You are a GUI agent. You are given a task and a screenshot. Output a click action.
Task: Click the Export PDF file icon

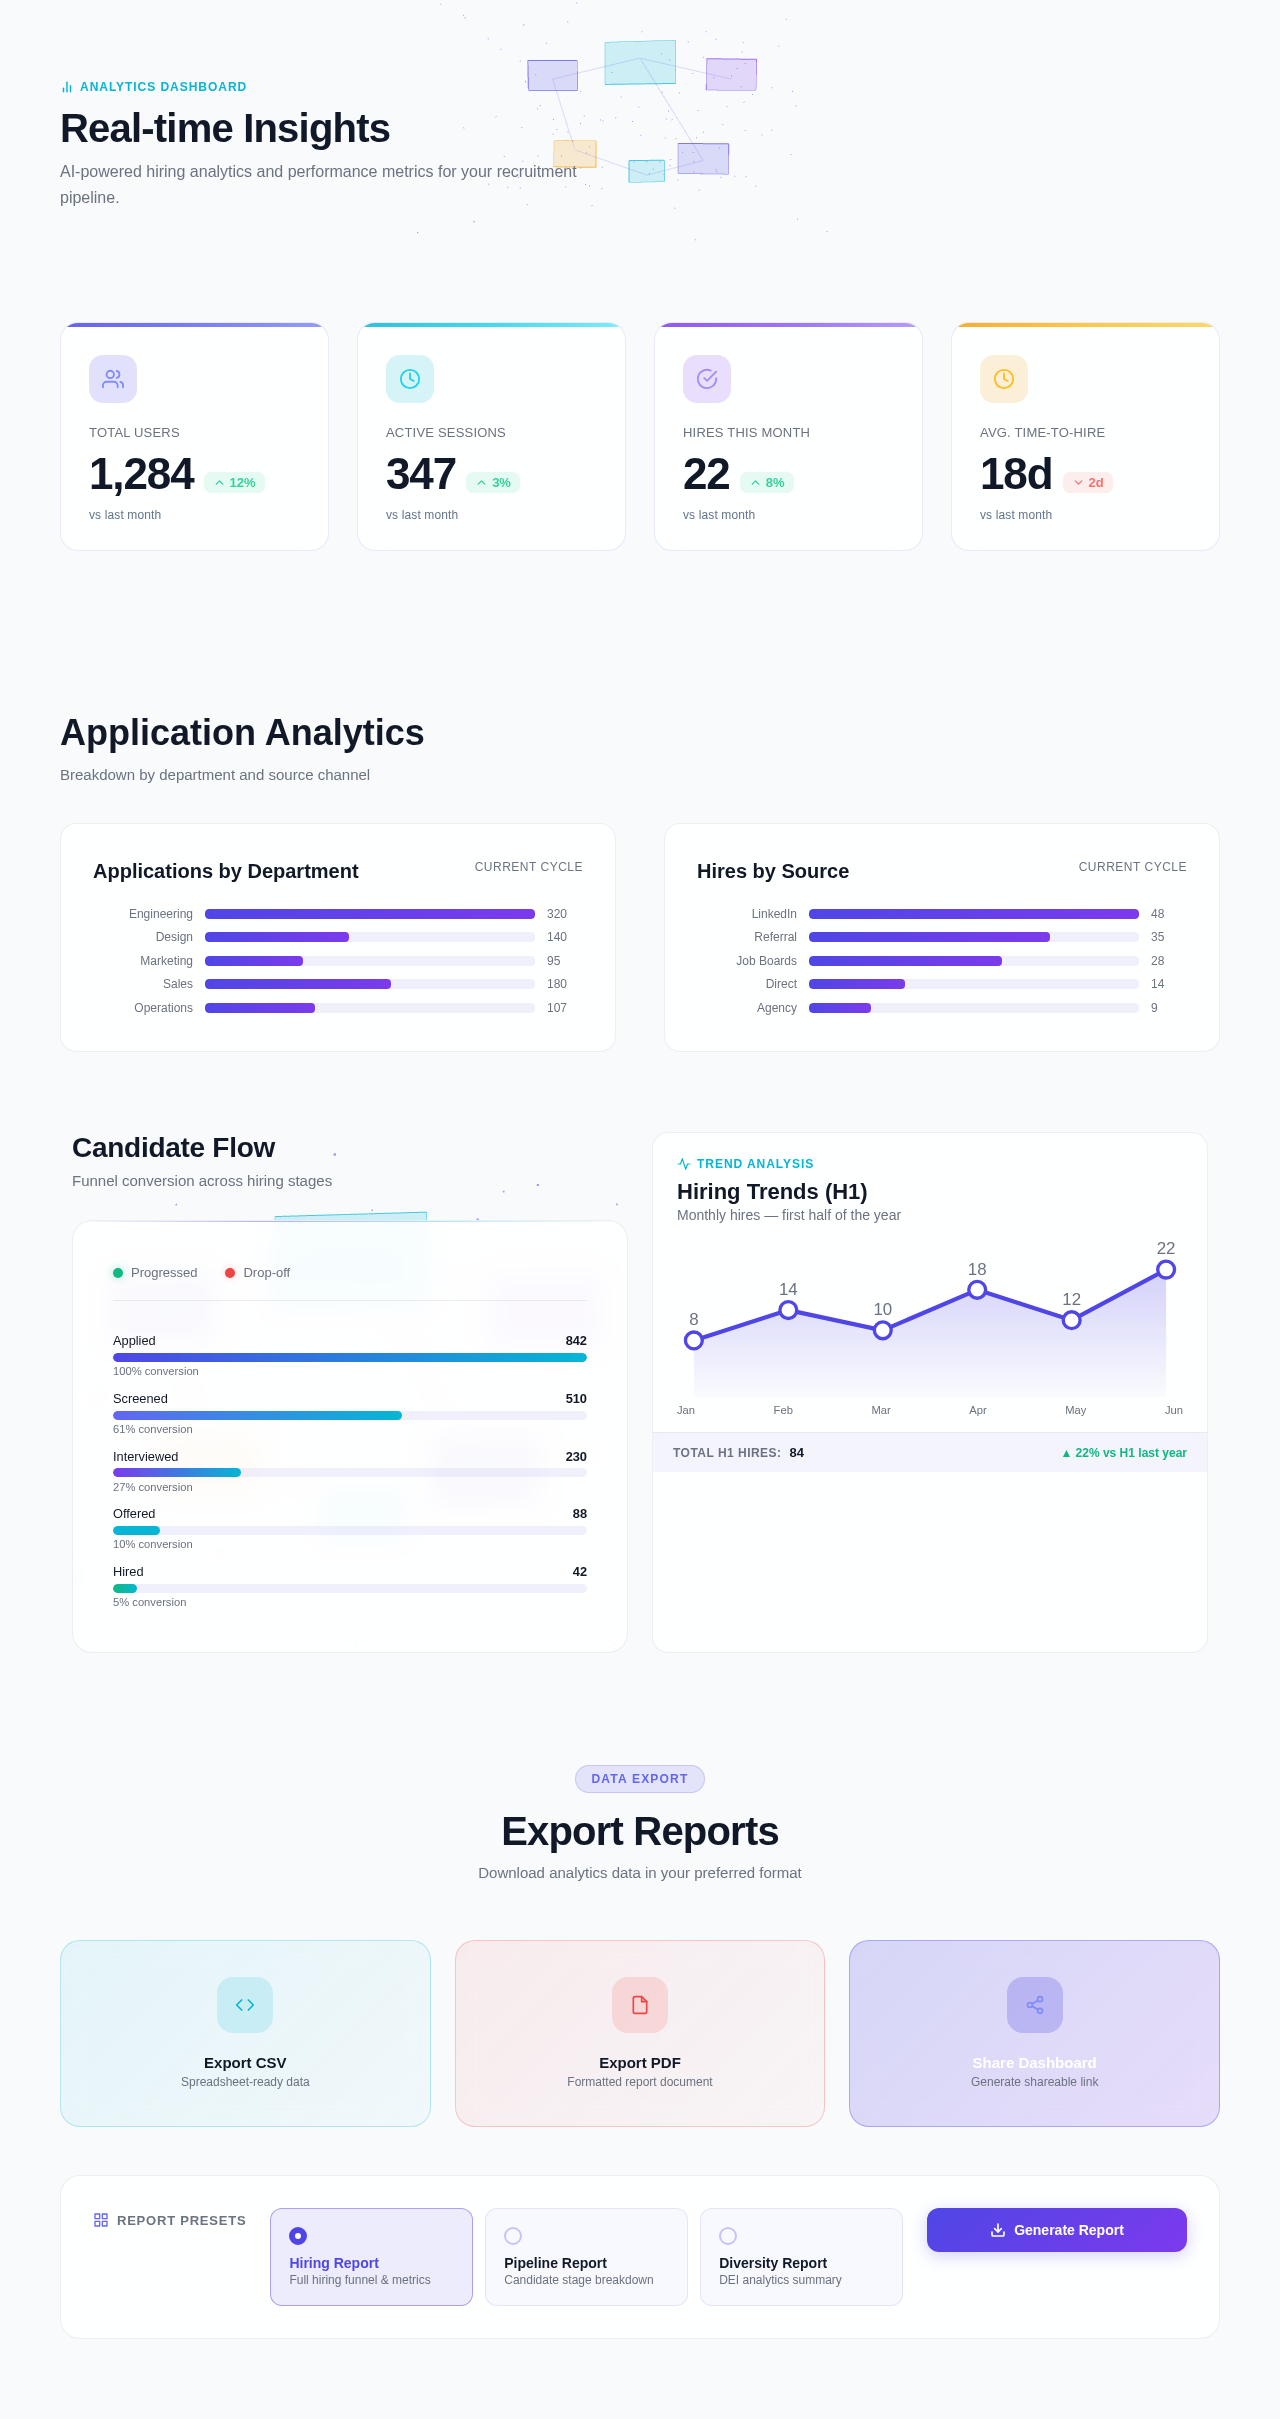640,2005
